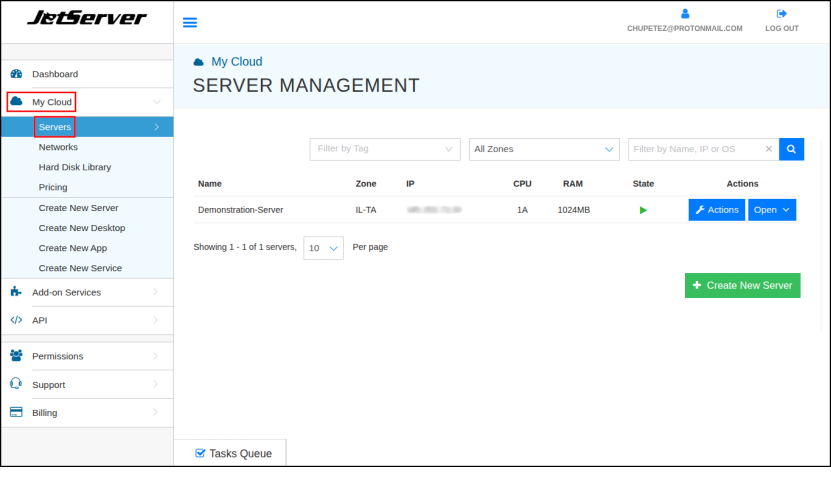Select Networks in the My Cloud submenu

coord(58,147)
